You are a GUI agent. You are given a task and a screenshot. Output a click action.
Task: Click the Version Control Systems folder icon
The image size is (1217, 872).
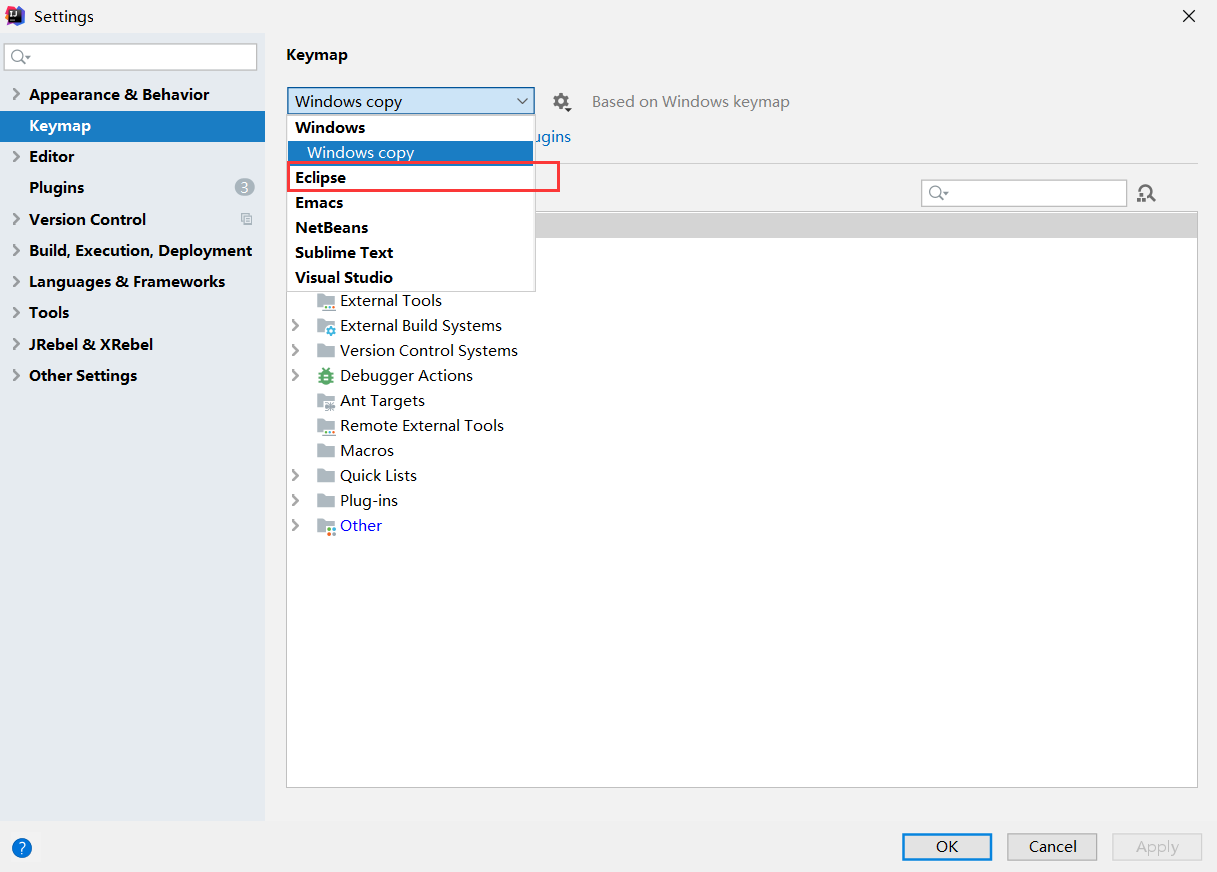coord(326,351)
